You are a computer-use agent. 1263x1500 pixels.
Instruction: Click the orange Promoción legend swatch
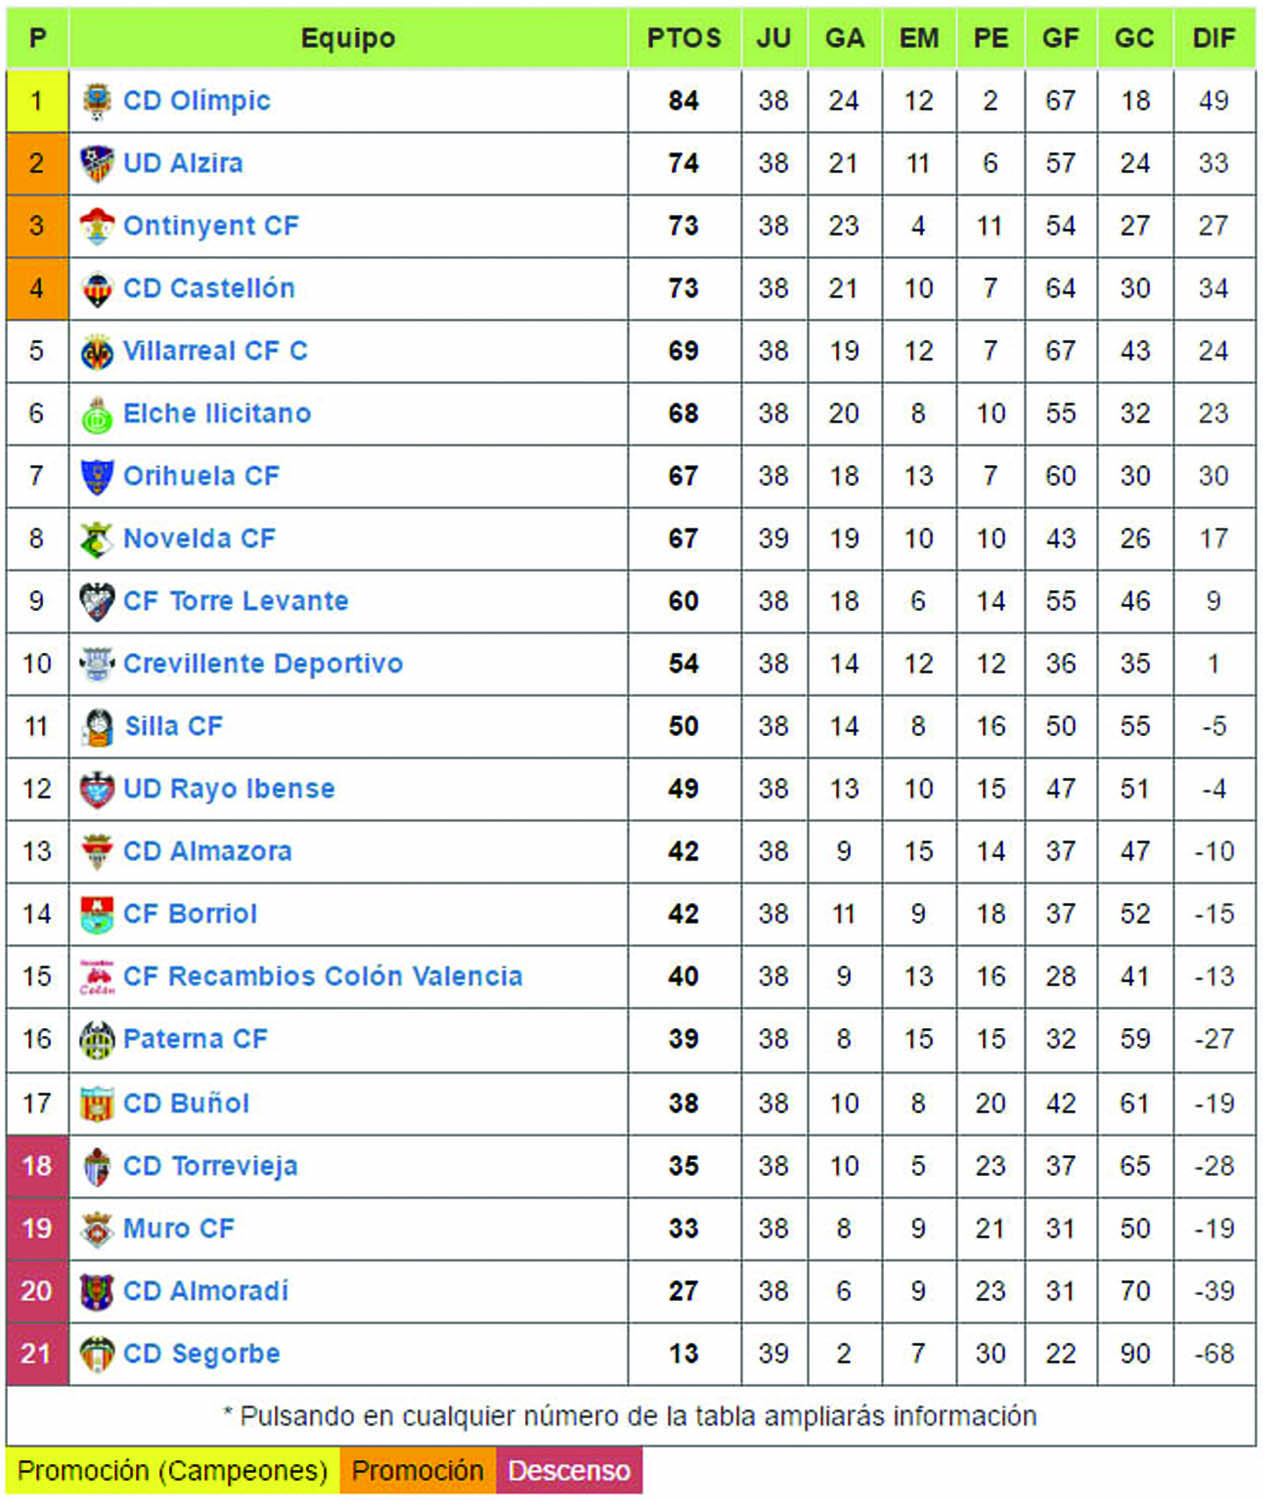(x=417, y=1471)
